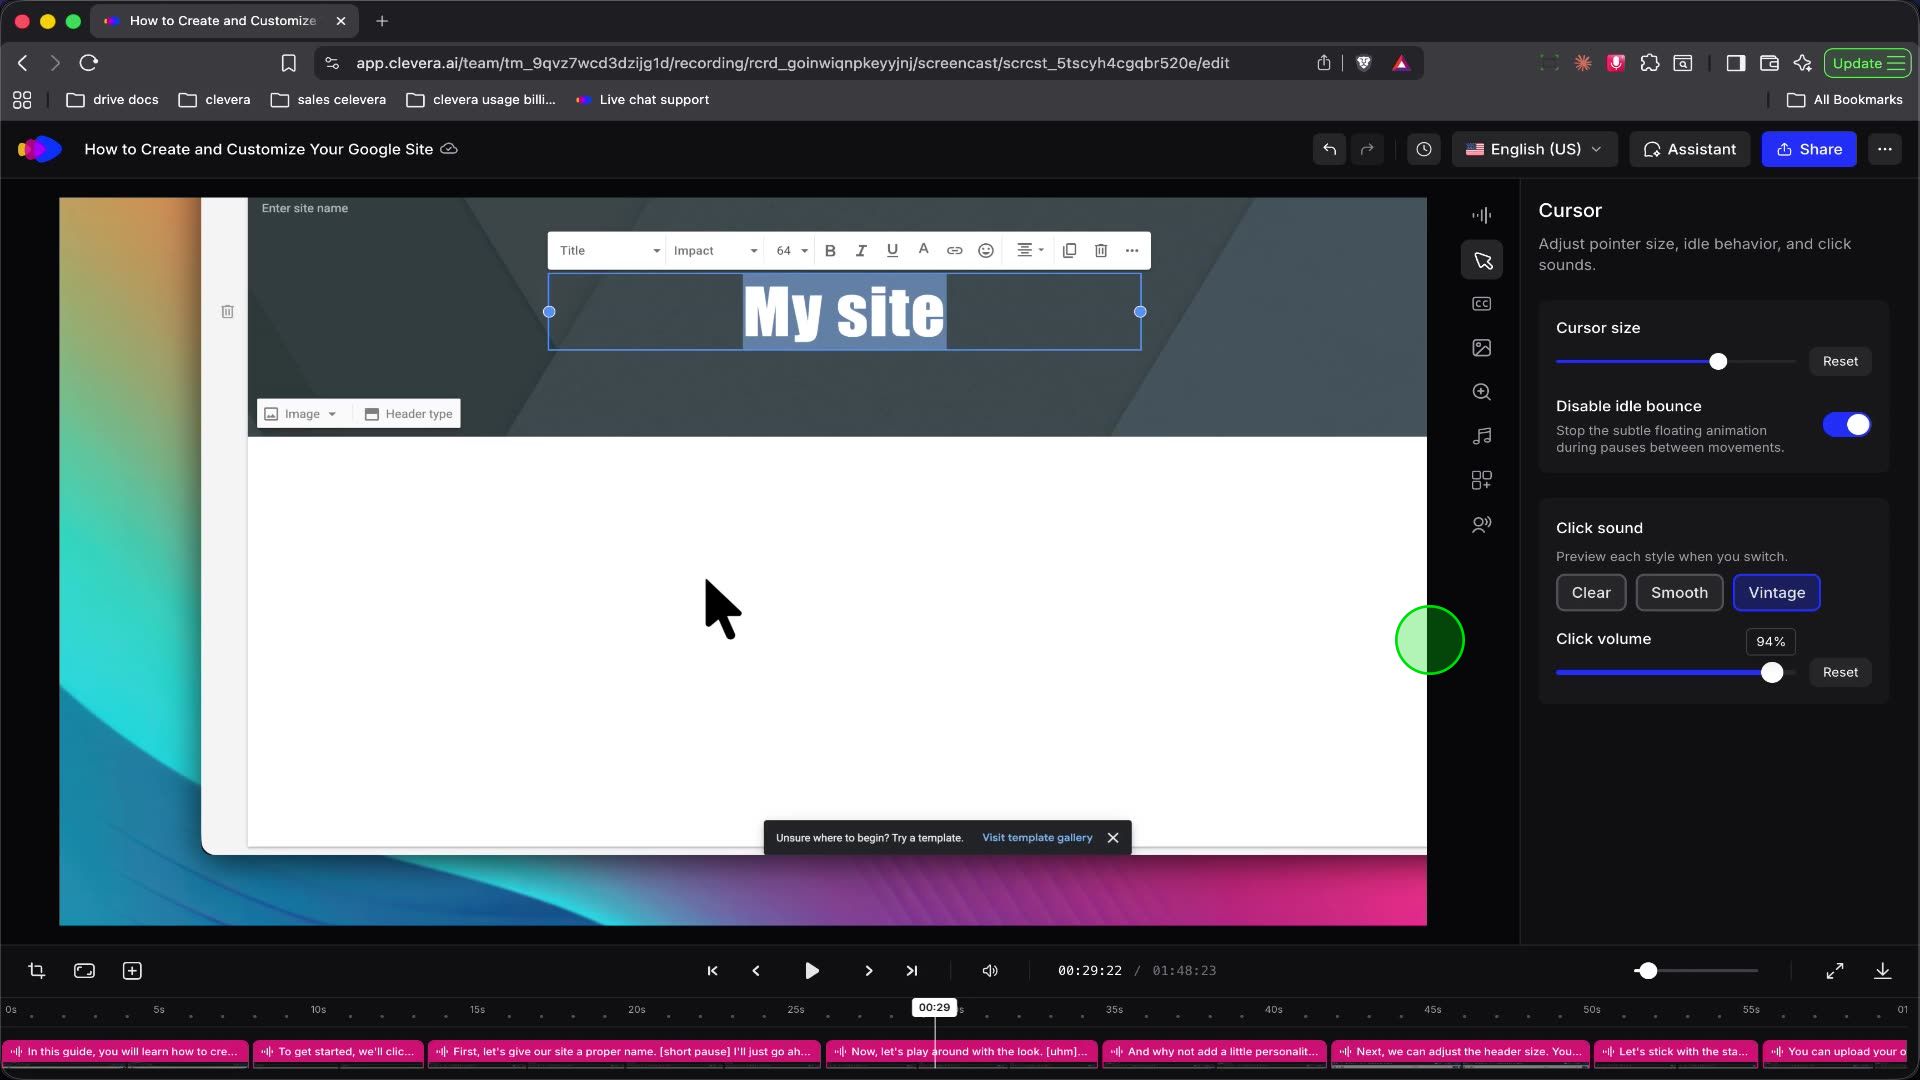
Task: Open the audio waveform panel icon
Action: [1482, 215]
